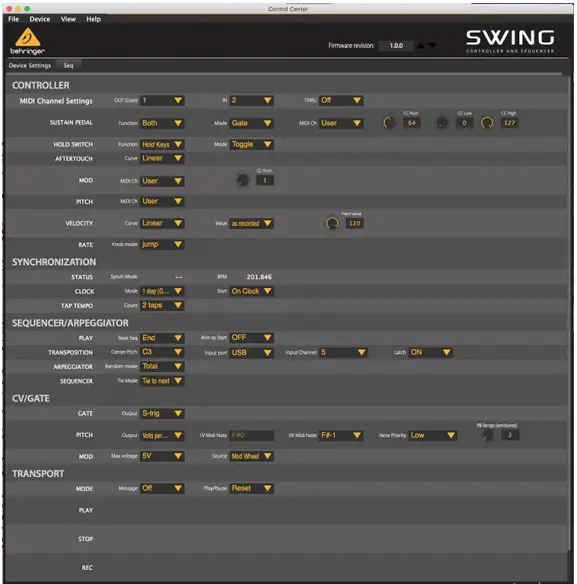Adjust PB Range semitones knob
Screen dimensions: 577x584
click(487, 435)
